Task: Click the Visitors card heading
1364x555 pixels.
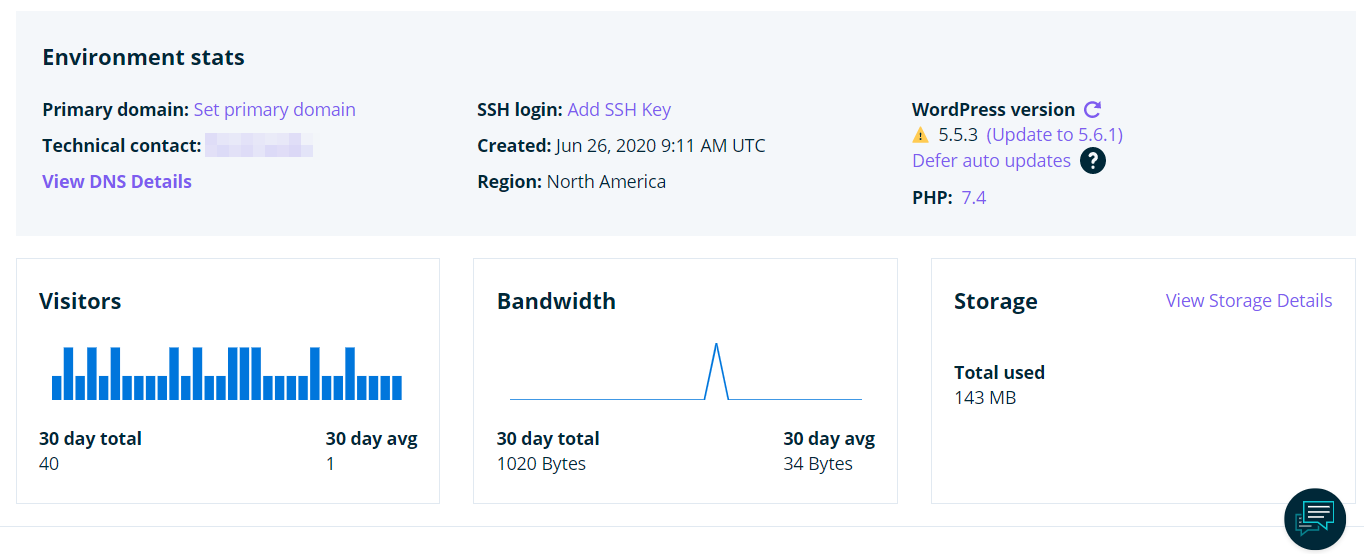Action: 80,301
